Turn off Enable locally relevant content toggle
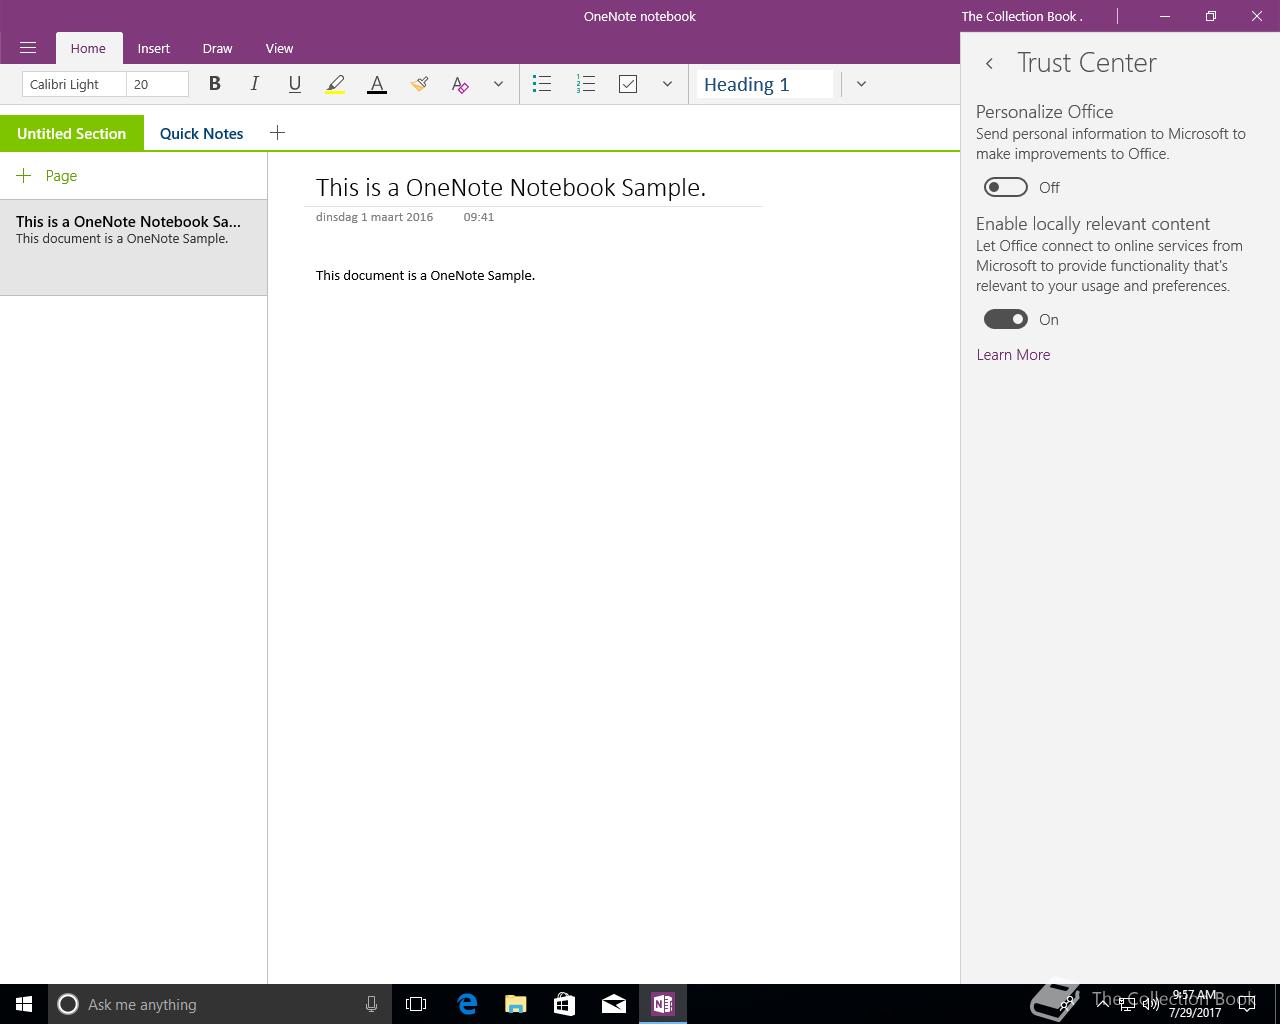 click(x=1006, y=319)
